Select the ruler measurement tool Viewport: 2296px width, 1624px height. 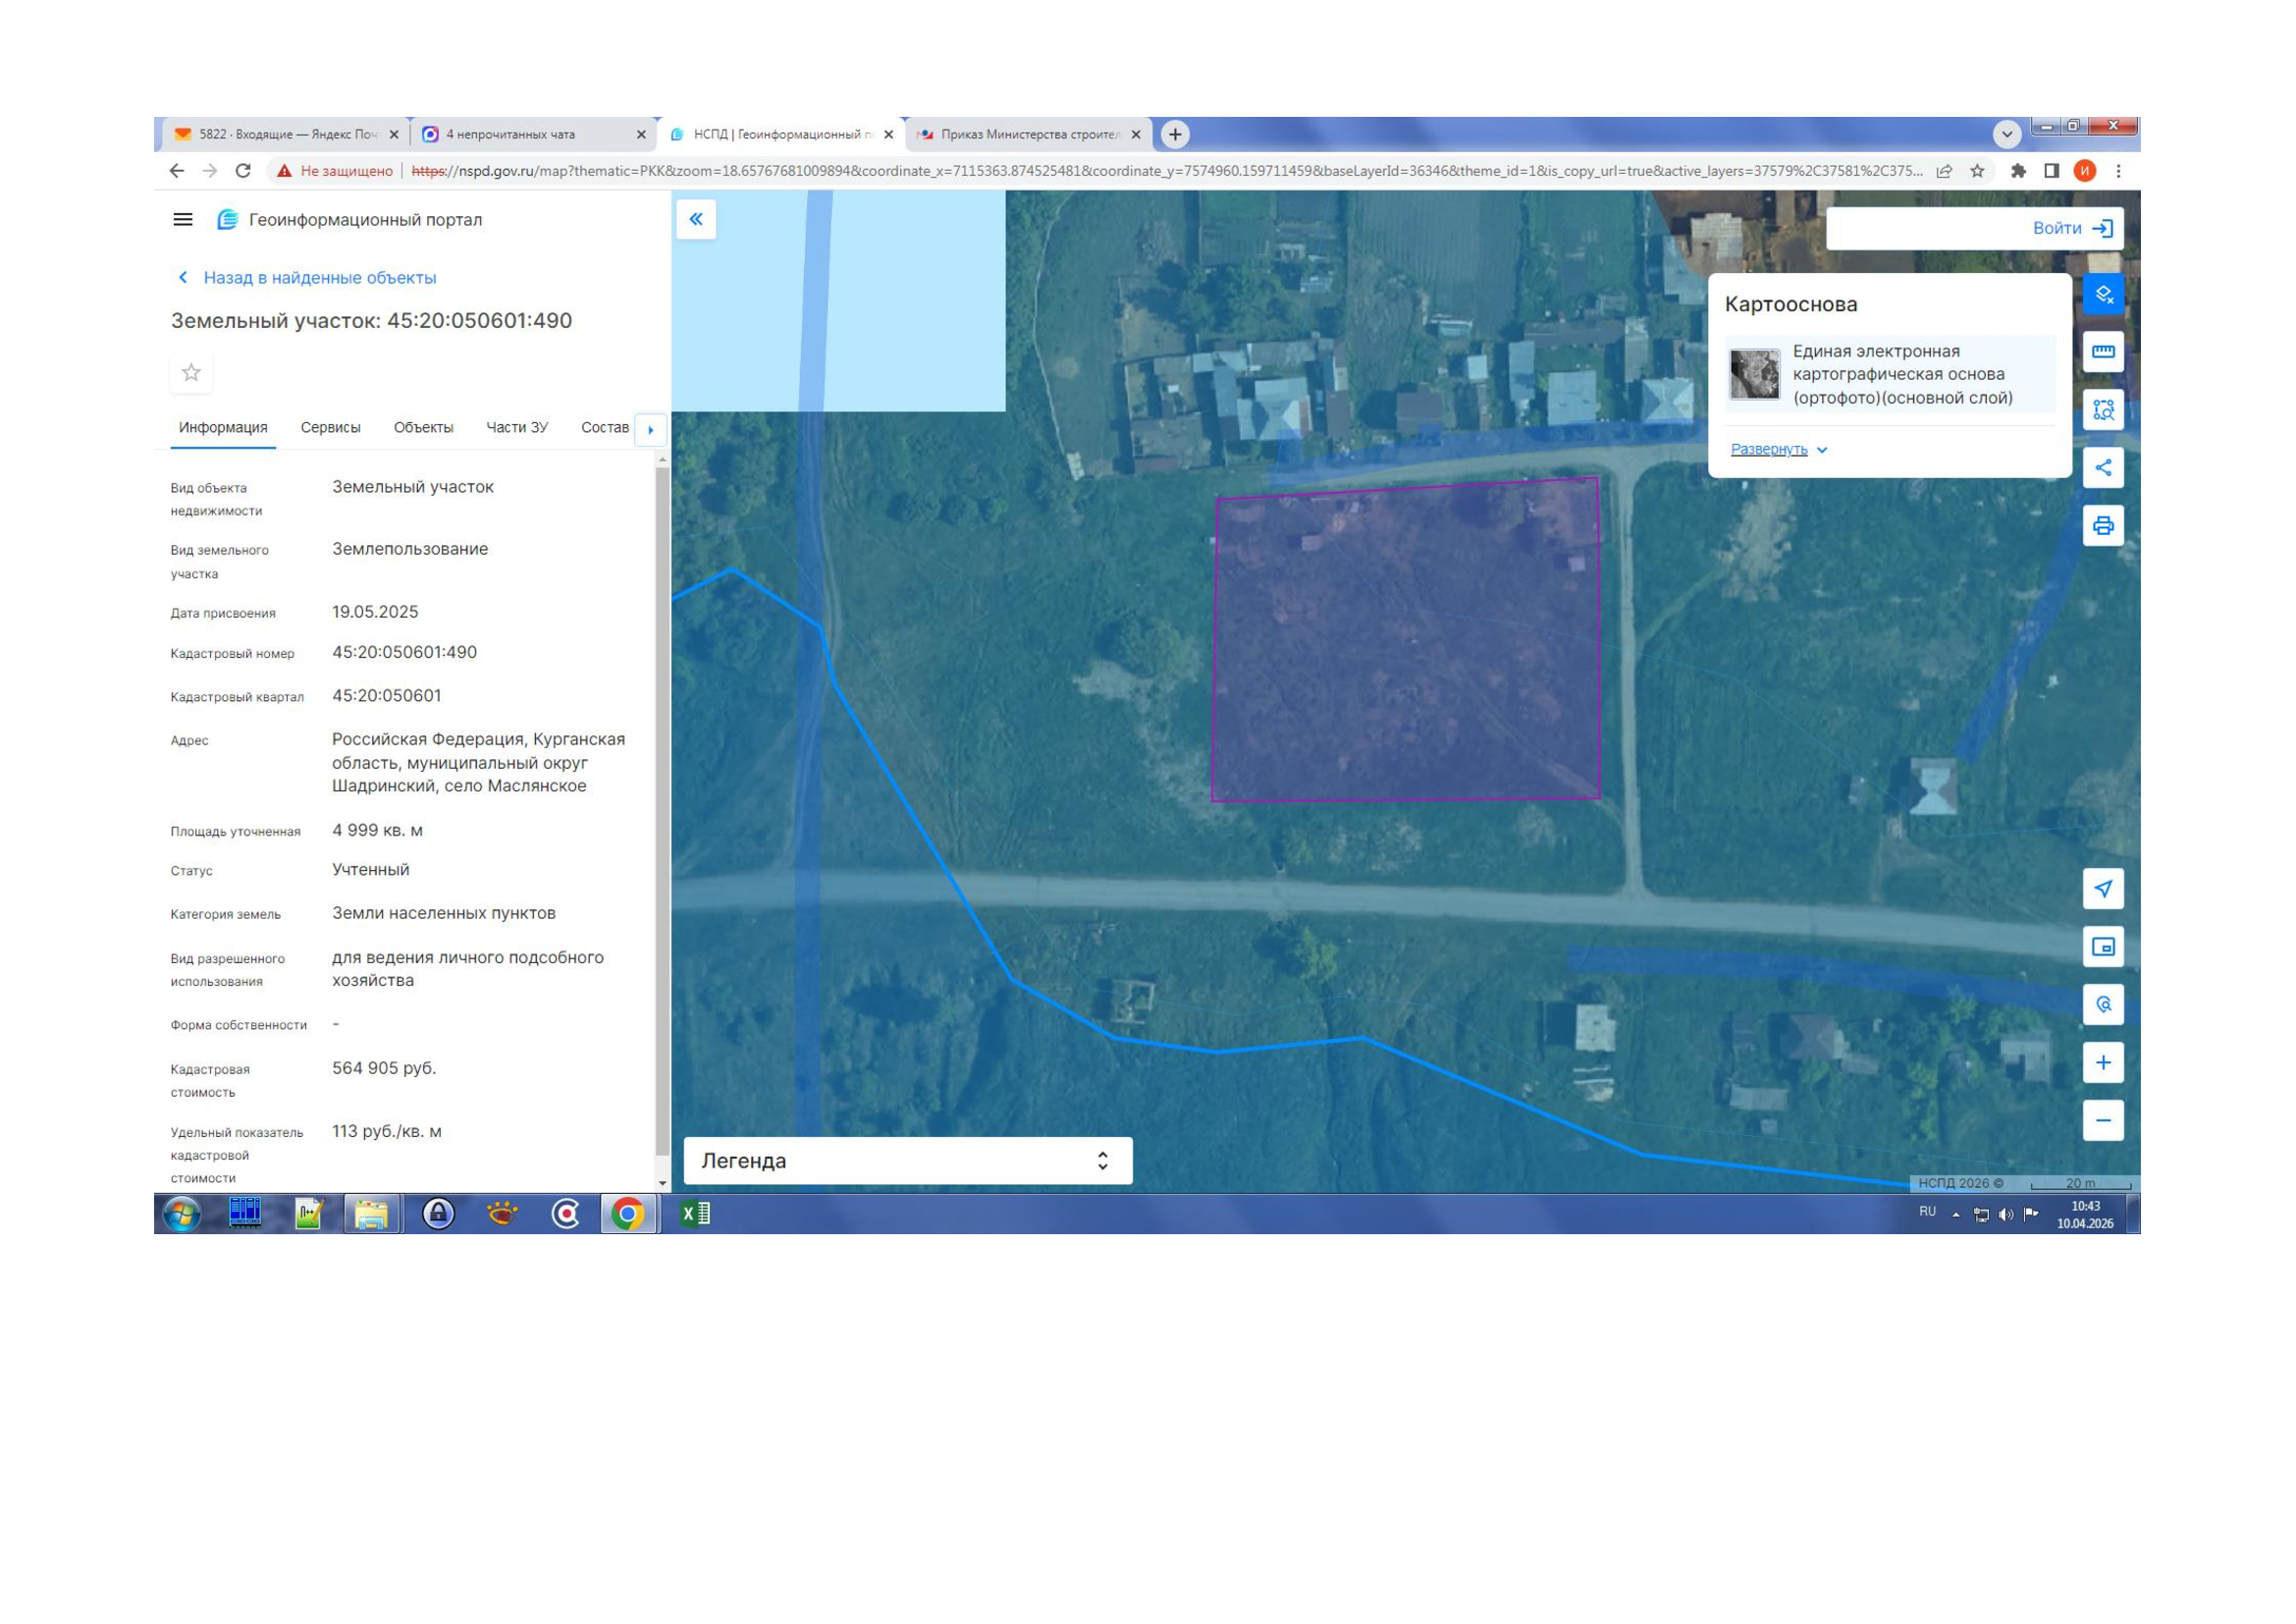pyautogui.click(x=2102, y=352)
